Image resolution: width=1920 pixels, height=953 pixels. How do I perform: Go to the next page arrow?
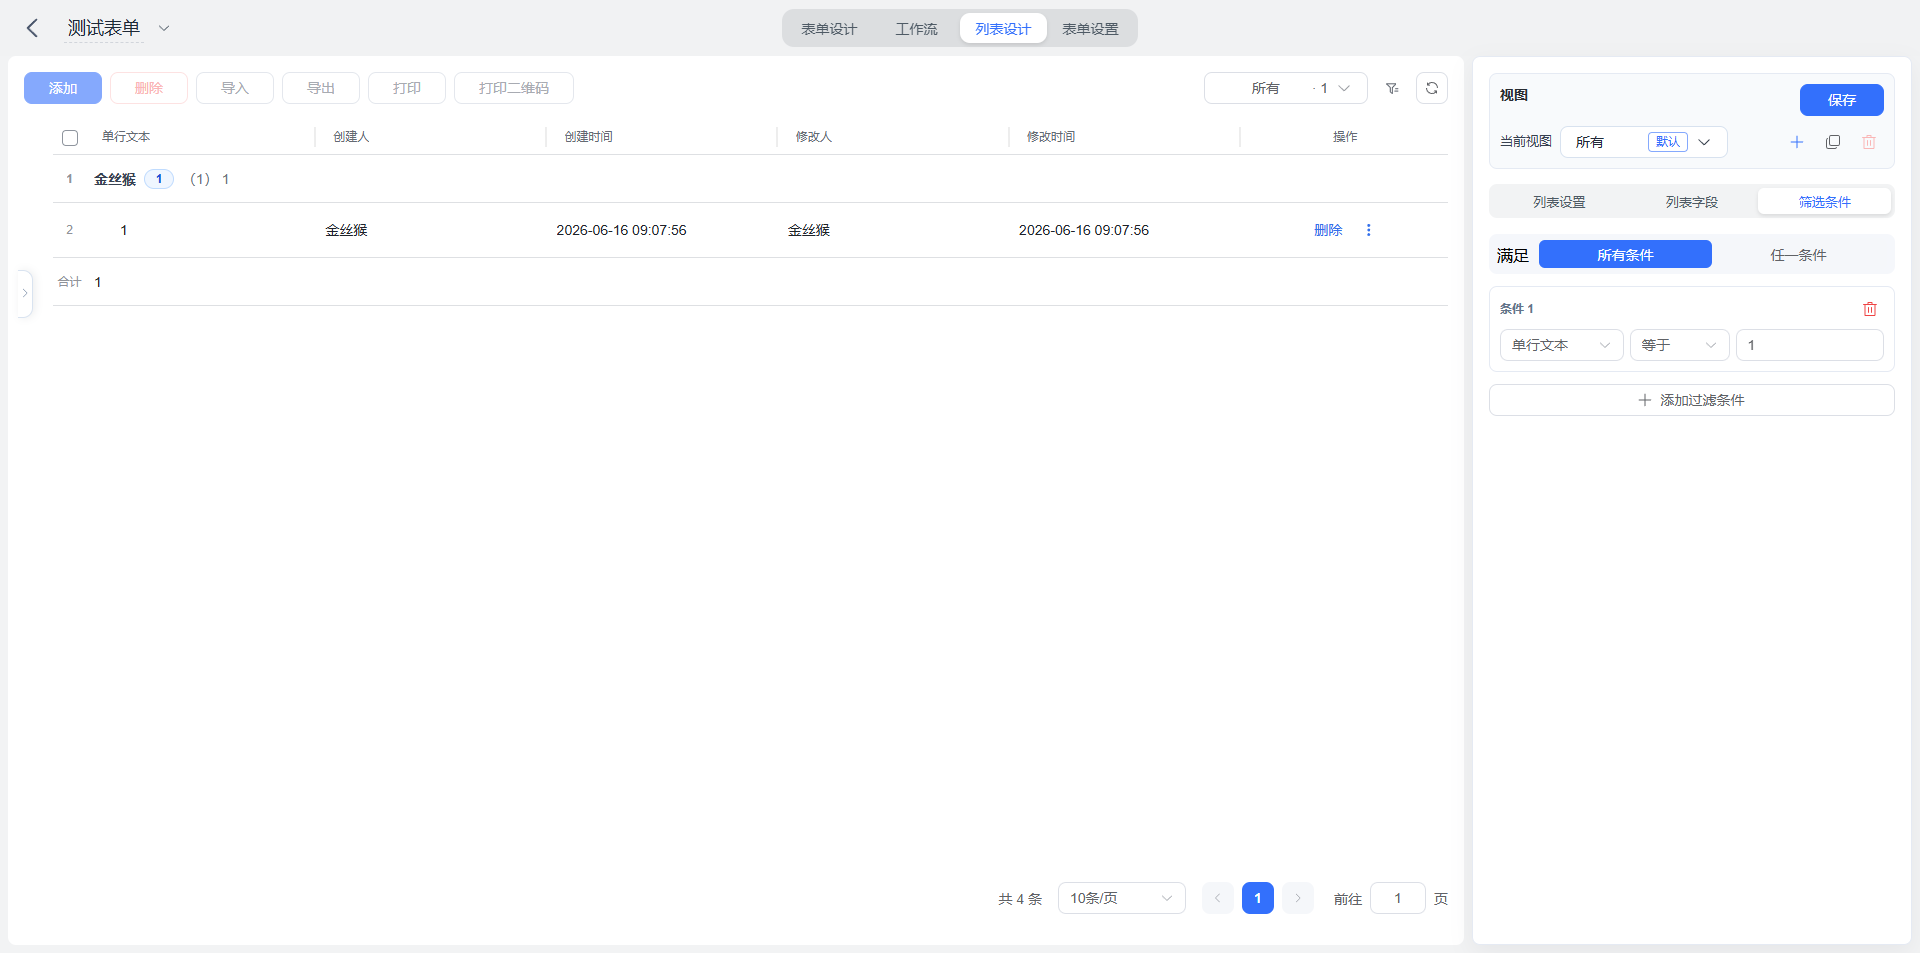[x=1298, y=898]
